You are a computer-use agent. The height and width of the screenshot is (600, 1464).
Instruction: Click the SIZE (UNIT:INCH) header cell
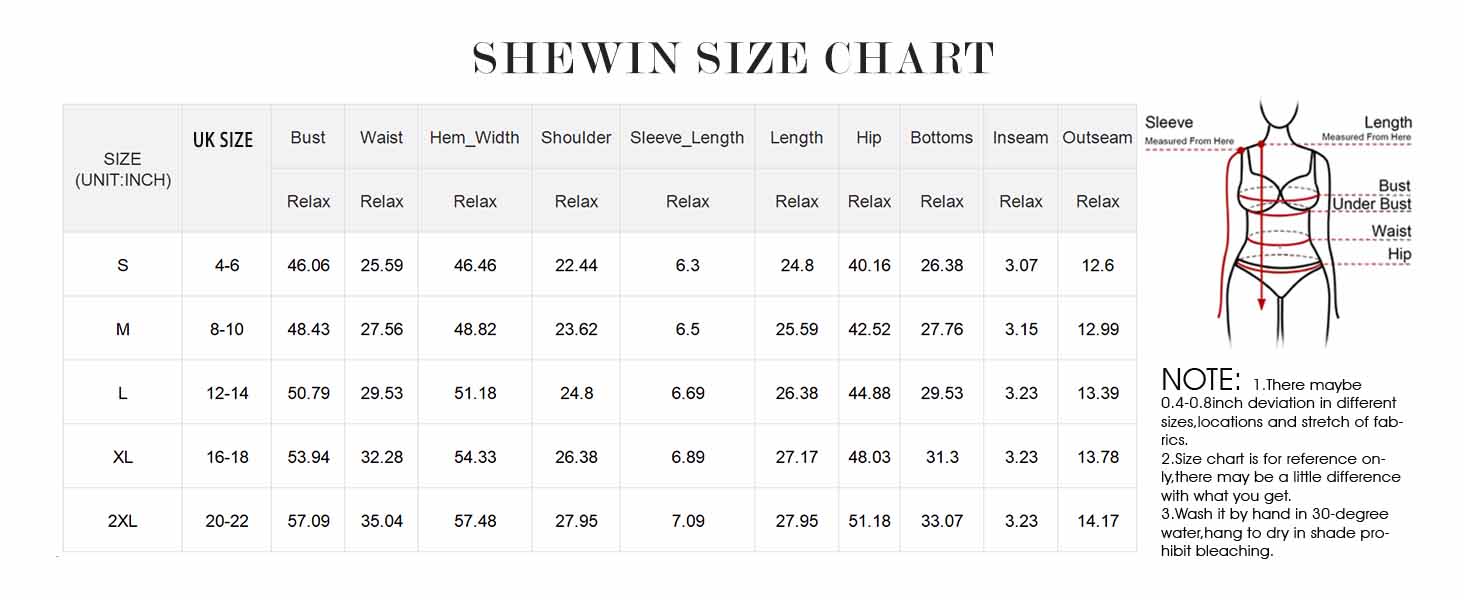(123, 169)
